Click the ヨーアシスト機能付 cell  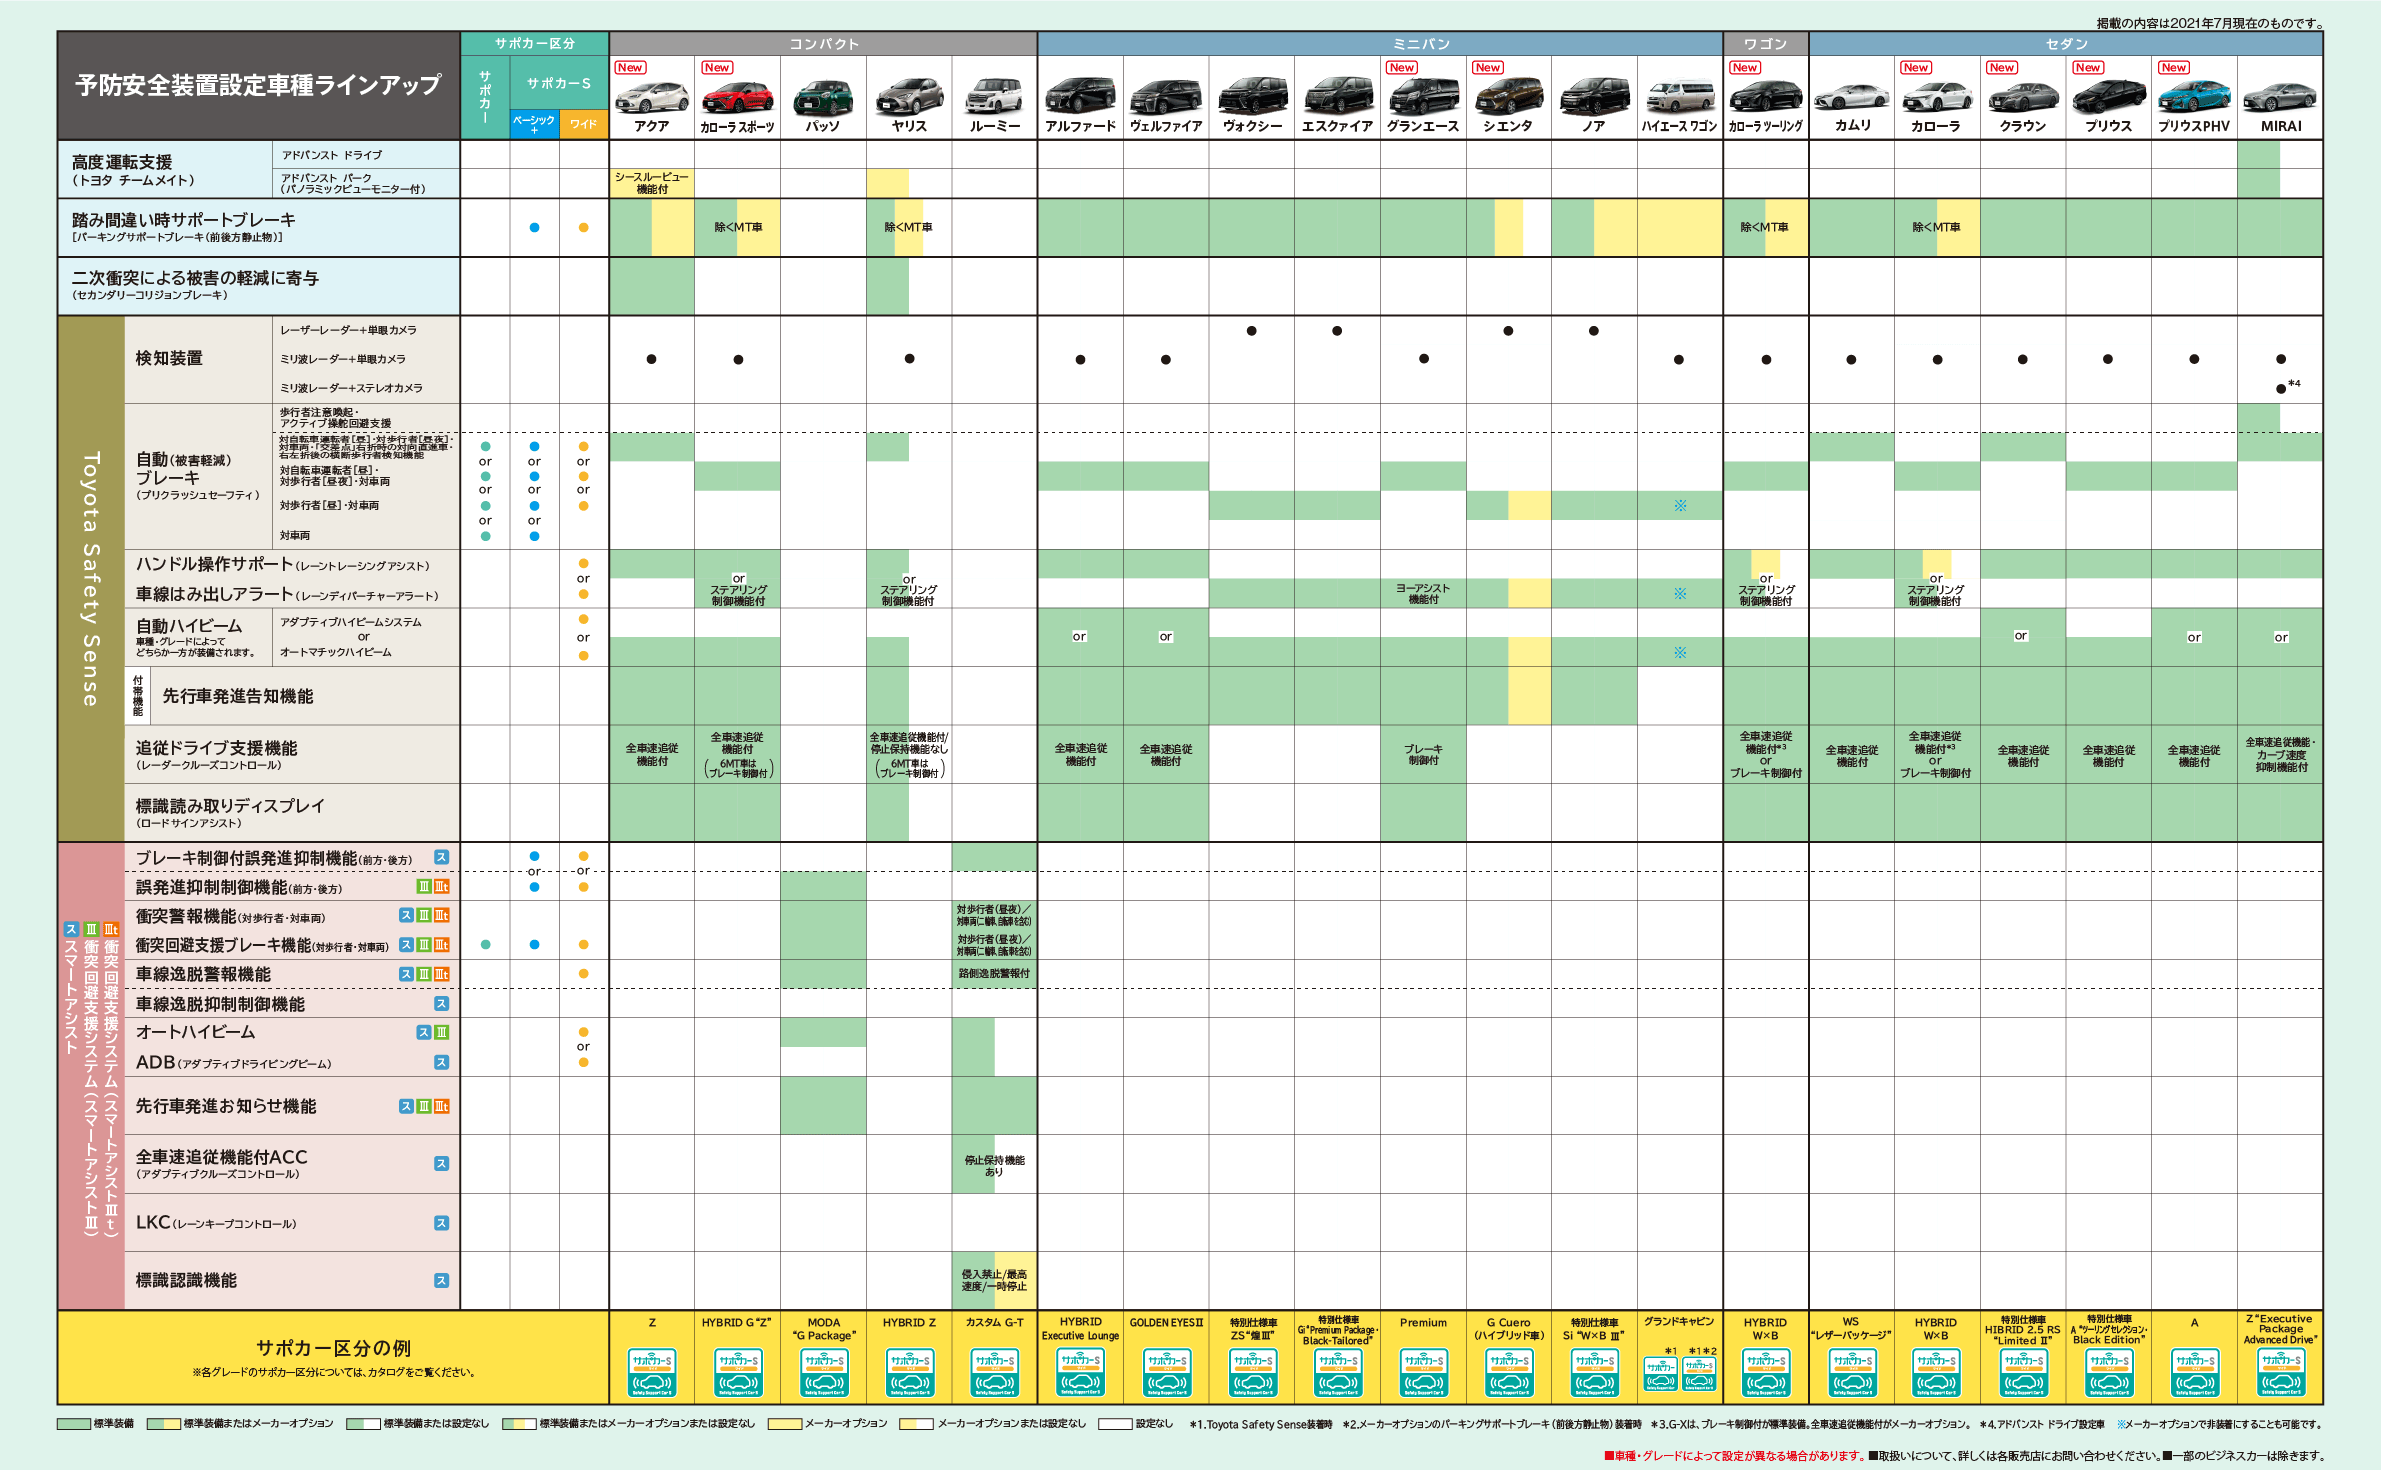1423,594
